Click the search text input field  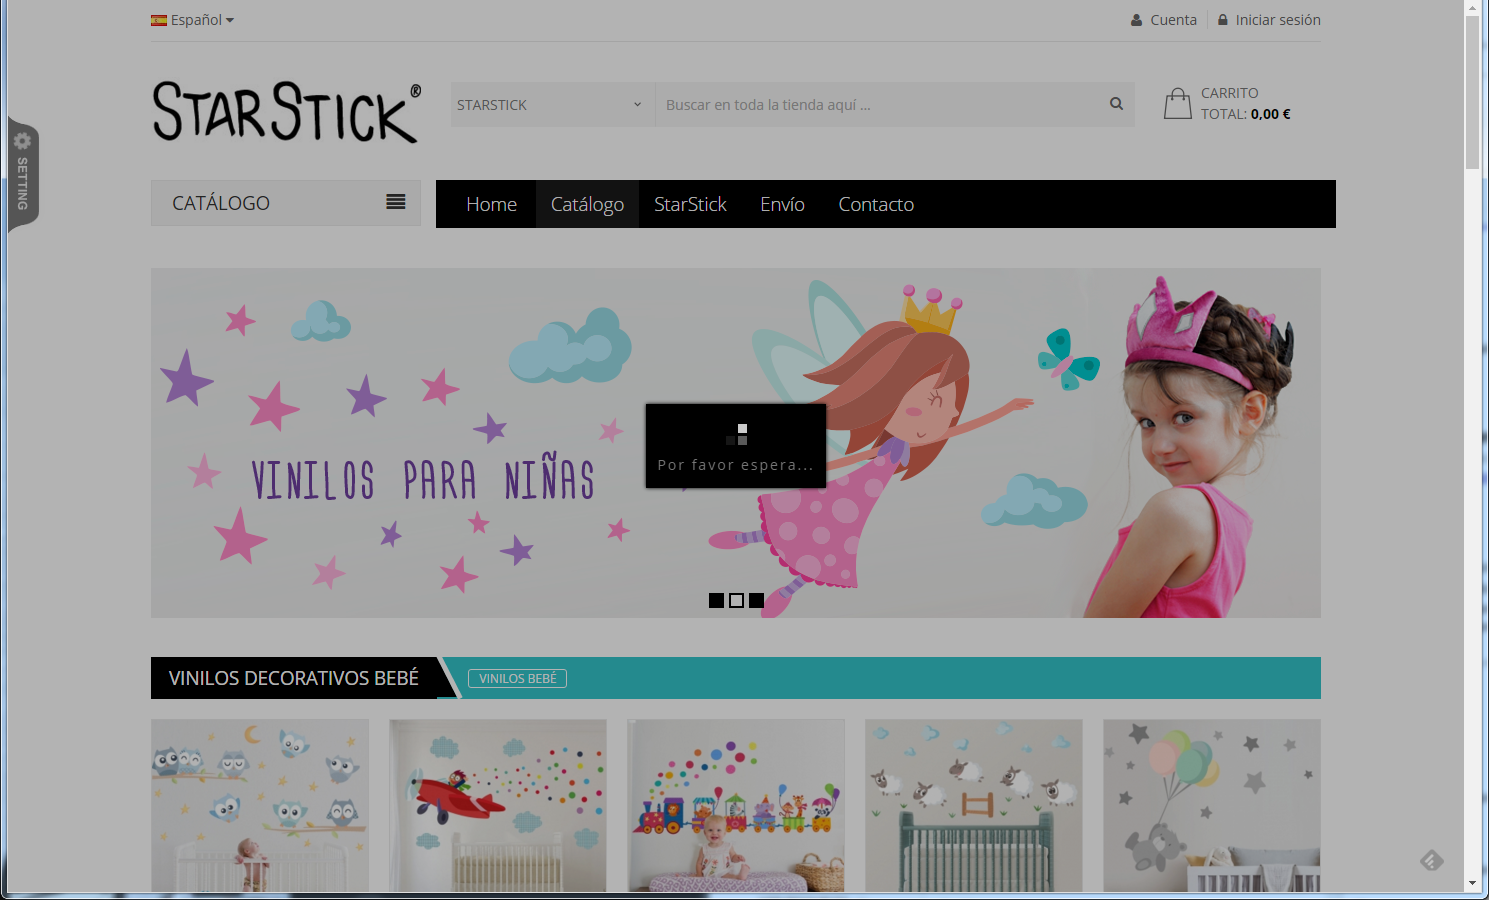click(880, 105)
